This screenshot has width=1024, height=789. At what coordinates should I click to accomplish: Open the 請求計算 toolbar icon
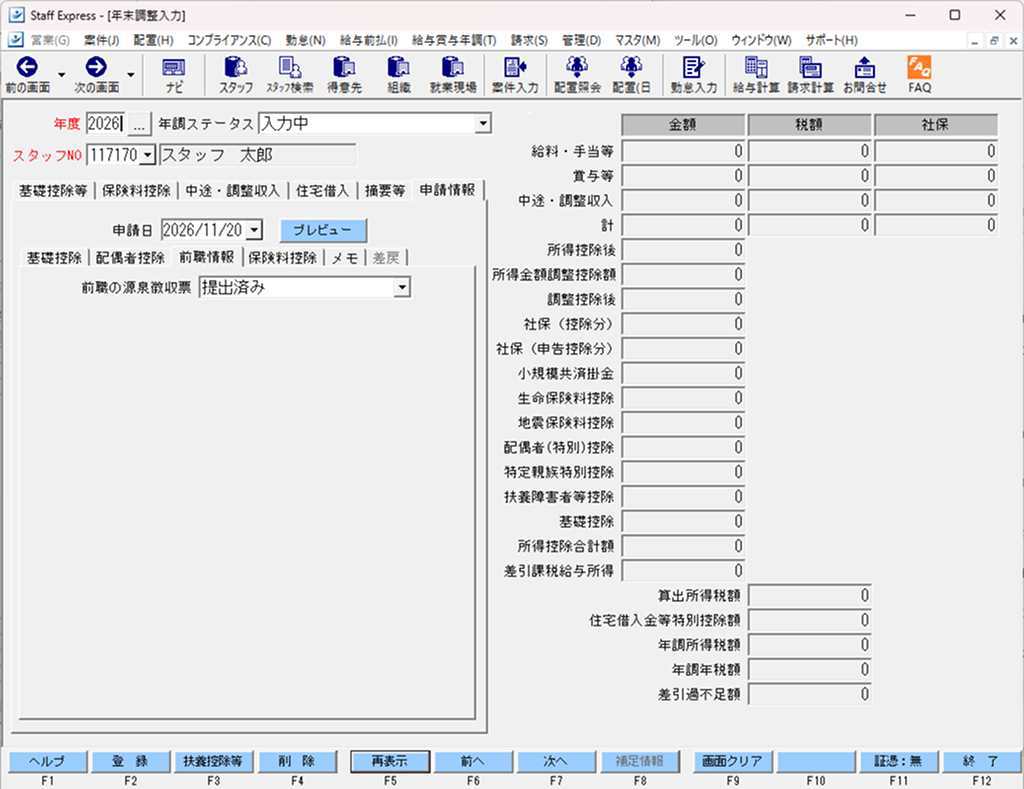click(810, 74)
